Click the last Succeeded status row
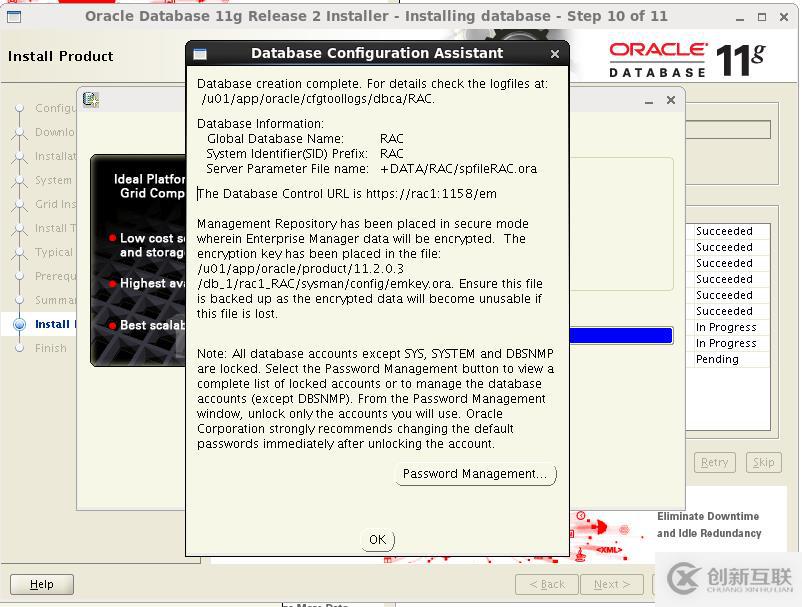802x607 pixels. pyautogui.click(x=724, y=311)
